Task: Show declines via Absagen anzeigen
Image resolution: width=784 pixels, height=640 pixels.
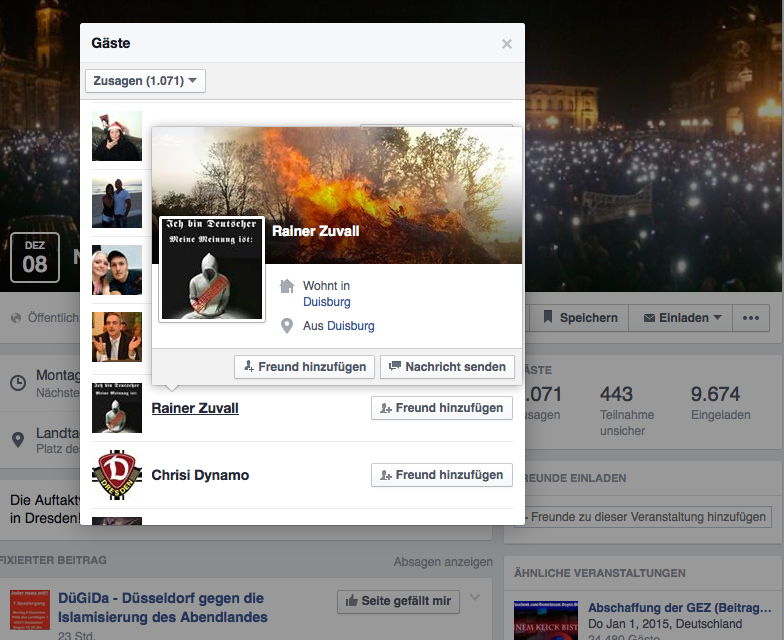Action: coord(442,562)
